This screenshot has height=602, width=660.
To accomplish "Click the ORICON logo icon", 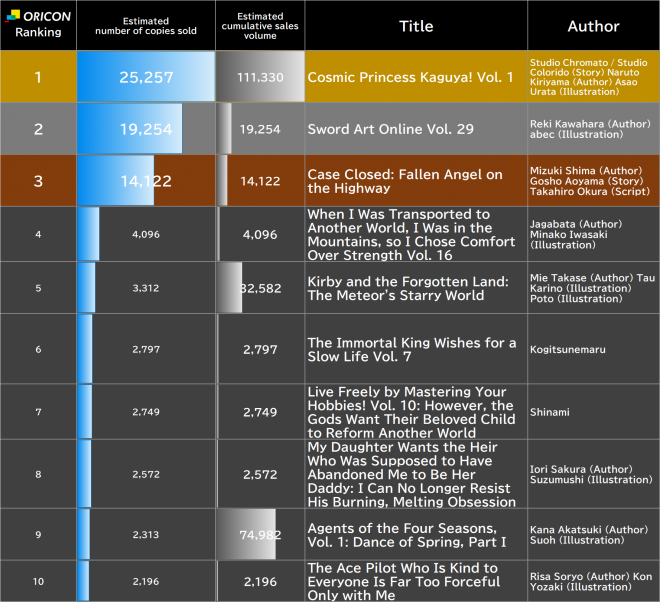I will 13,16.
